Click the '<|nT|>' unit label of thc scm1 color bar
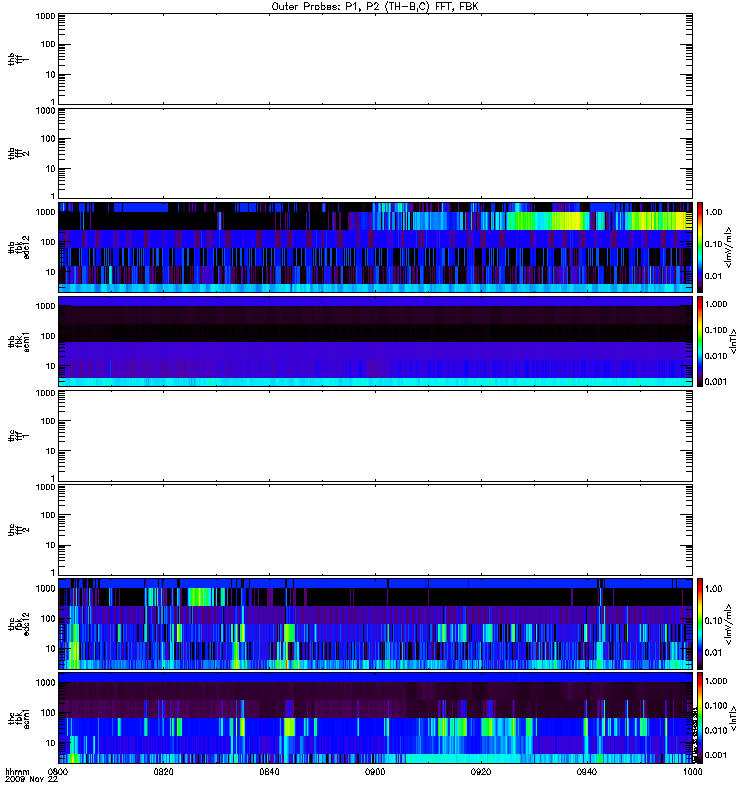This screenshot has height=800, width=750. (733, 718)
